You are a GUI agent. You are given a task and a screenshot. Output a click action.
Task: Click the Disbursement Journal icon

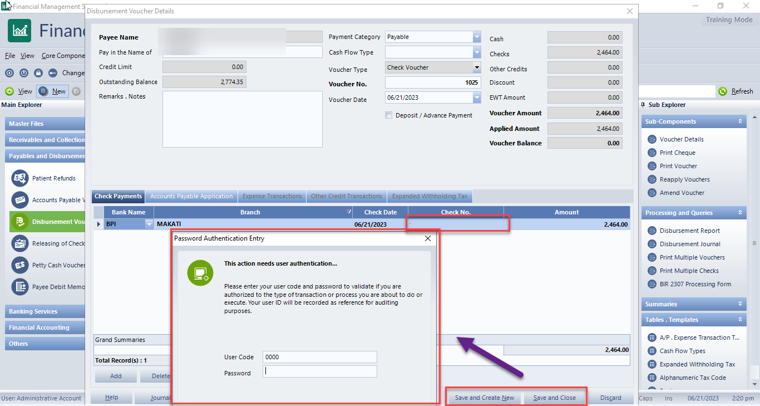click(652, 244)
